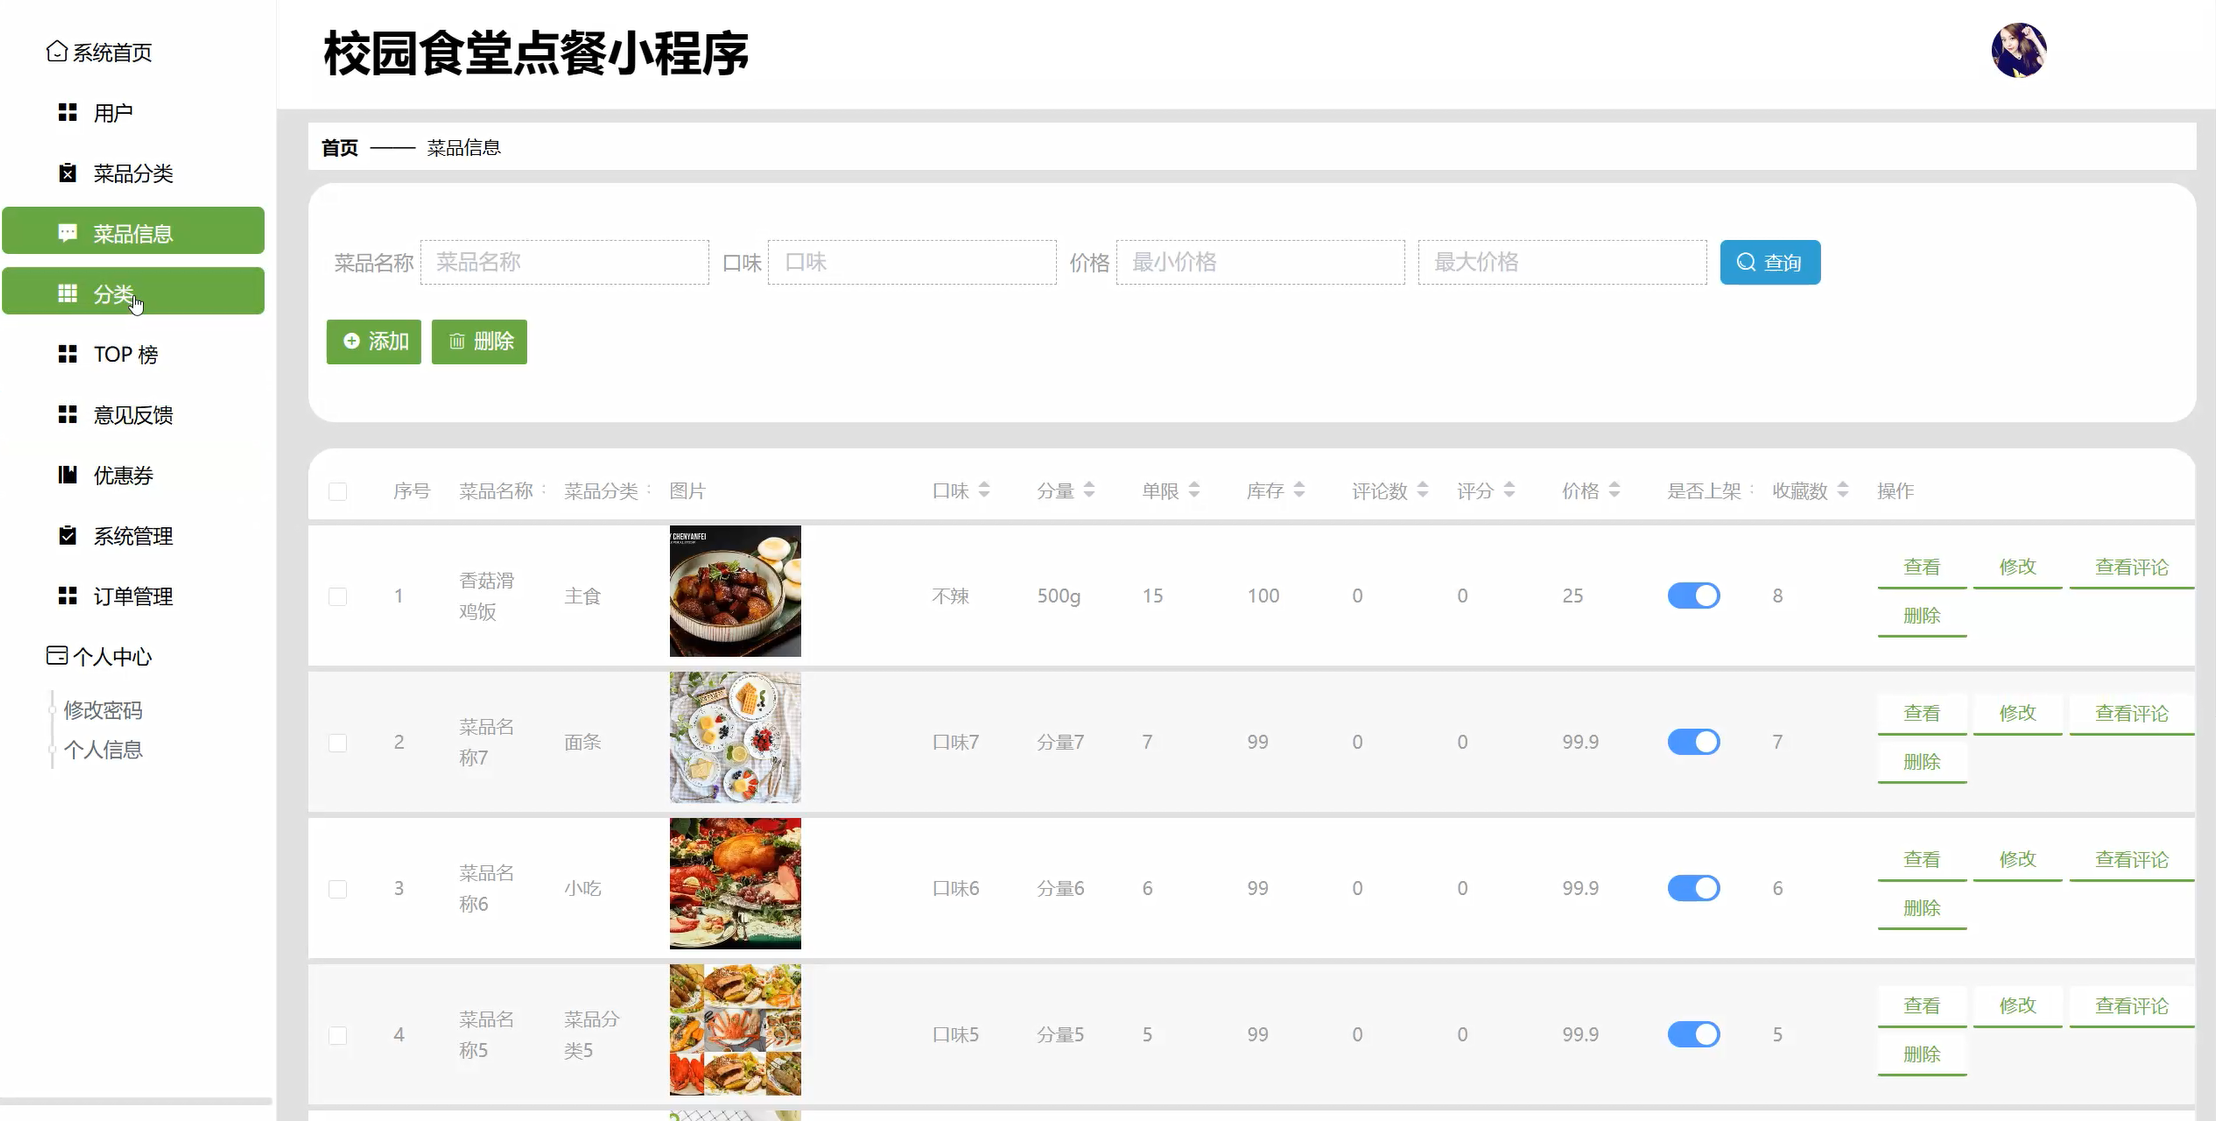Sort table by 库存 column arrows
The image size is (2216, 1121).
click(1299, 490)
